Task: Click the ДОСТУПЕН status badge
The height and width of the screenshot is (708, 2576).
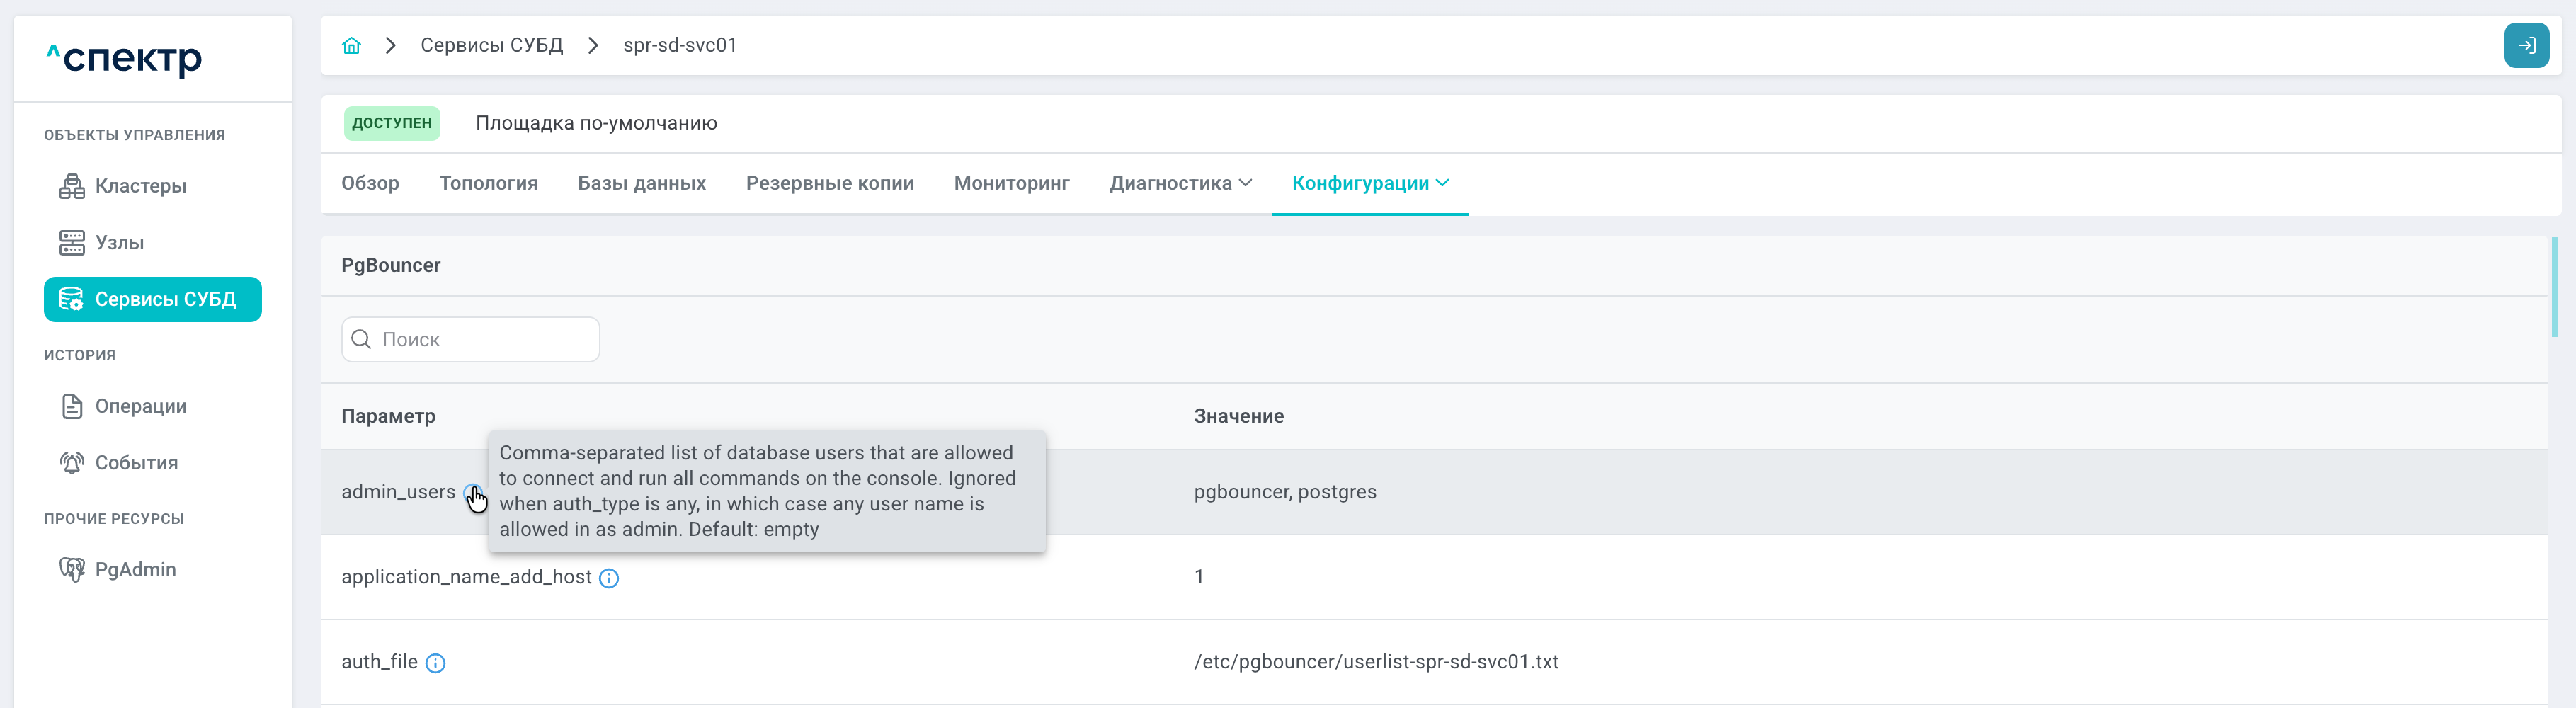Action: 392,123
